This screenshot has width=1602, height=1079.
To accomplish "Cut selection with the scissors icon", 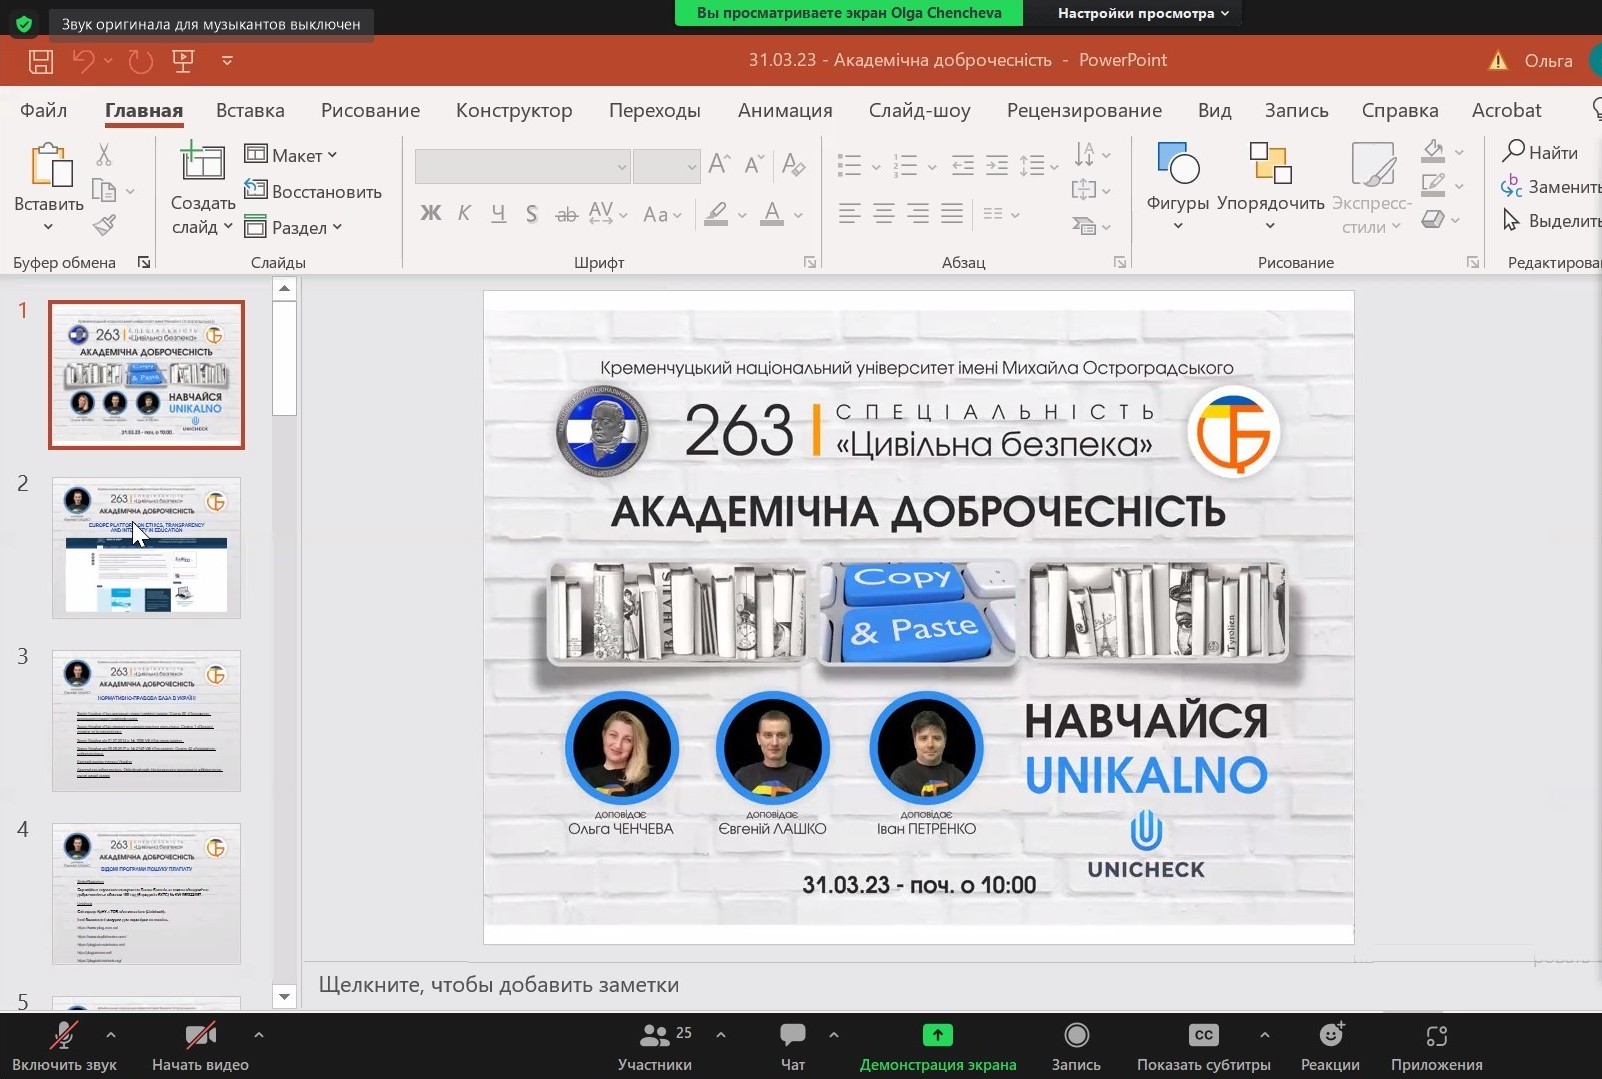I will pyautogui.click(x=104, y=154).
